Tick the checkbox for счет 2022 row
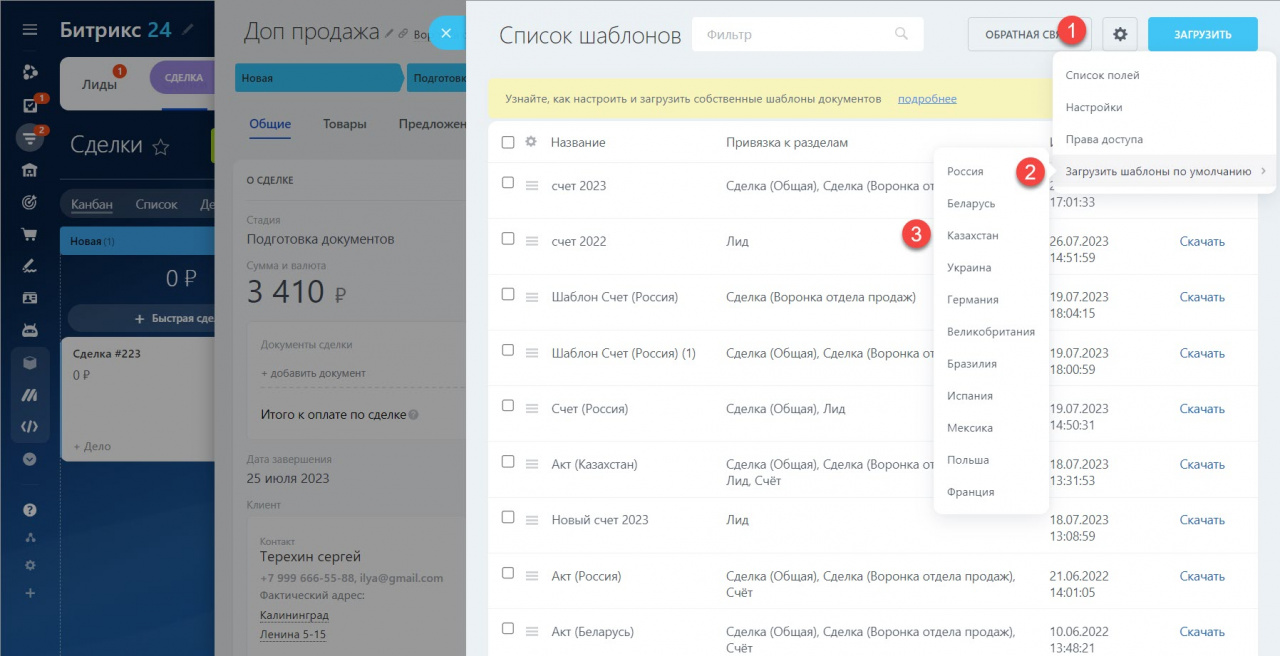This screenshot has height=656, width=1280. (x=508, y=239)
